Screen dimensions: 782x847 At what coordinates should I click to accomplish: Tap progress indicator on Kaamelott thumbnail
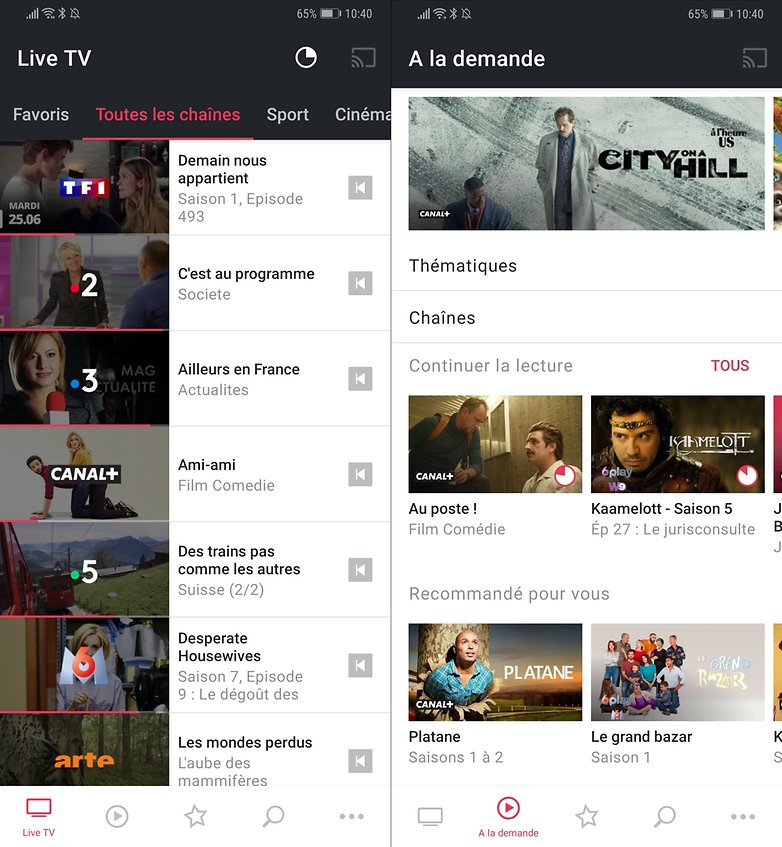click(747, 476)
